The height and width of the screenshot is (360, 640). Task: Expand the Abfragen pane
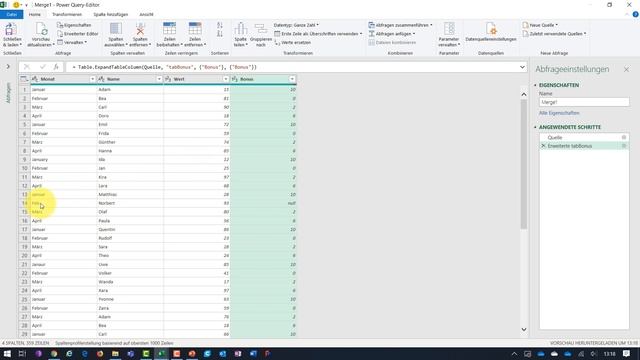click(8, 67)
